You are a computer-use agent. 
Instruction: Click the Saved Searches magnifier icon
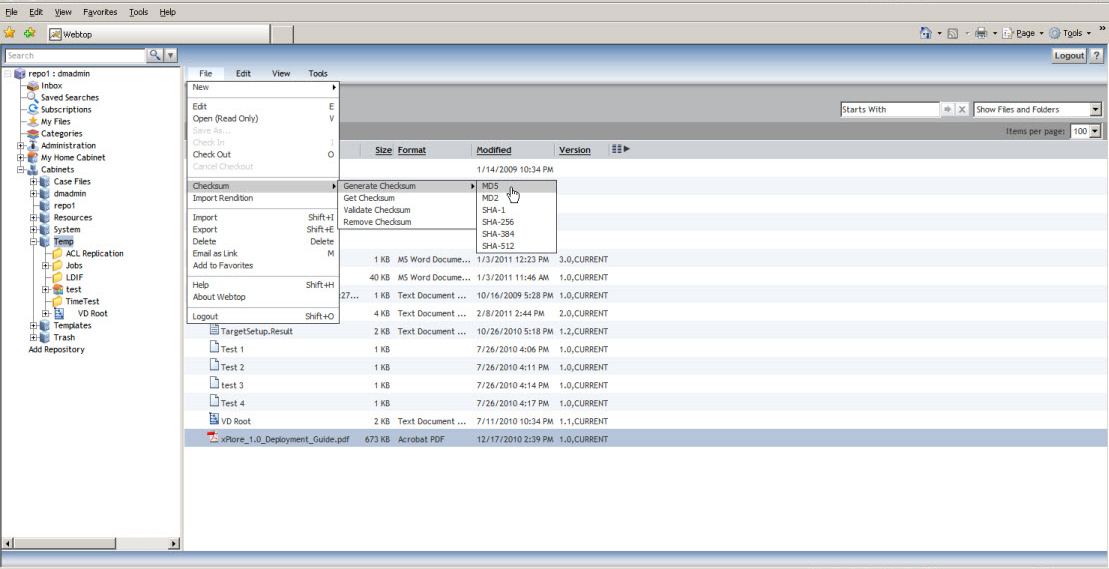pyautogui.click(x=33, y=98)
